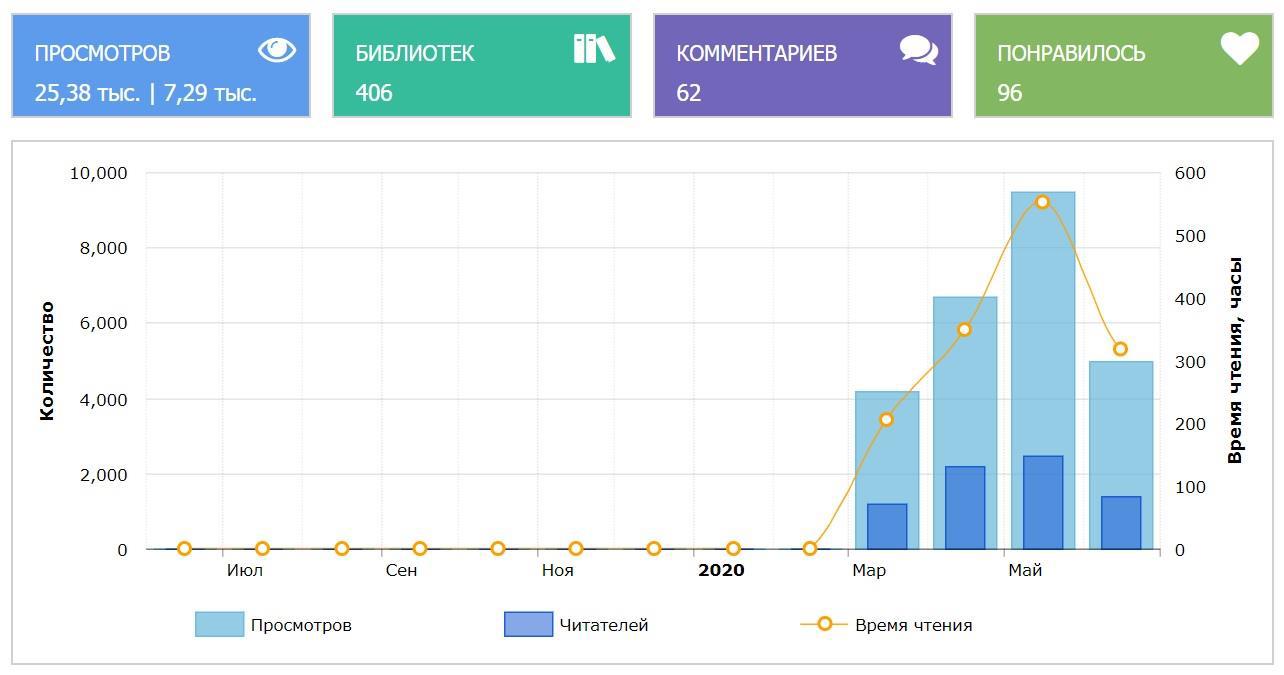Click the books icon in the Библиотек card
1284x675 pixels.
coord(594,48)
